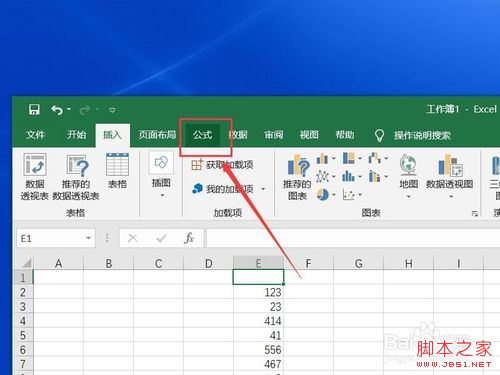500x375 pixels.
Task: Open the 数据透视表 PivotTable icon
Action: (x=35, y=177)
